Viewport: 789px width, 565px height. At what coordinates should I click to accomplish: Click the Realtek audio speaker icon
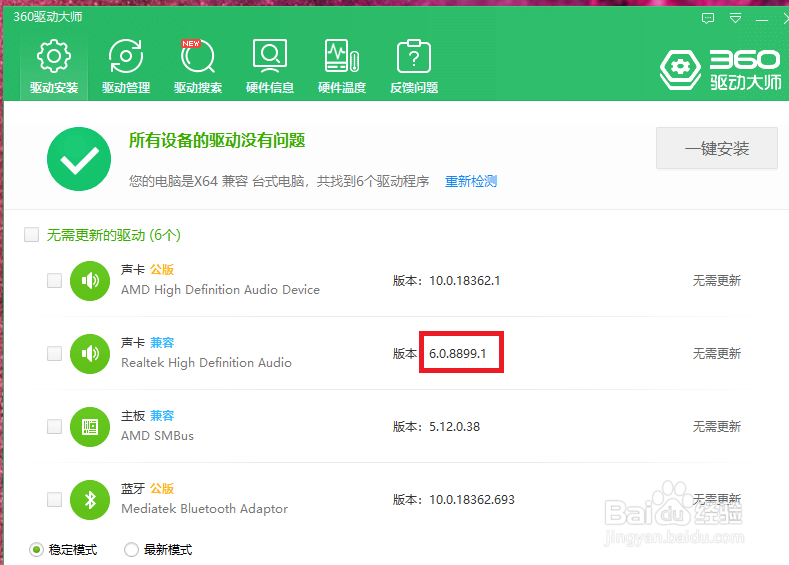90,354
